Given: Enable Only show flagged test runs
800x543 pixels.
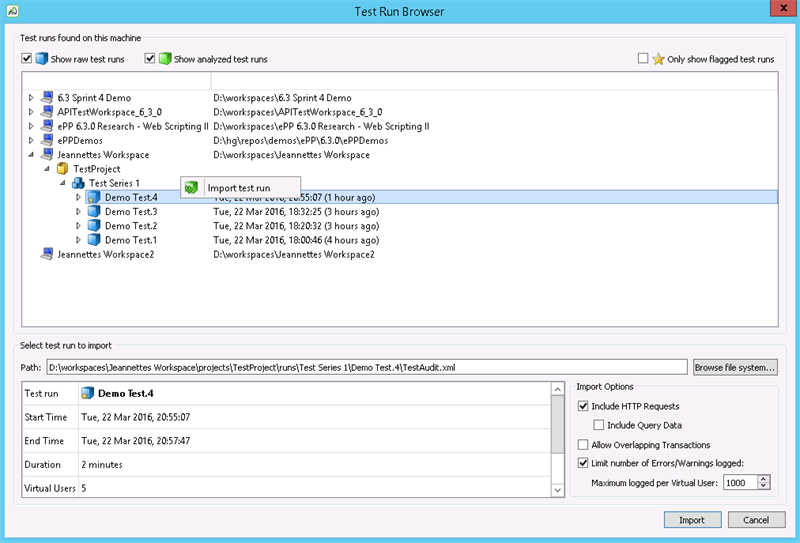Looking at the screenshot, I should [643, 59].
